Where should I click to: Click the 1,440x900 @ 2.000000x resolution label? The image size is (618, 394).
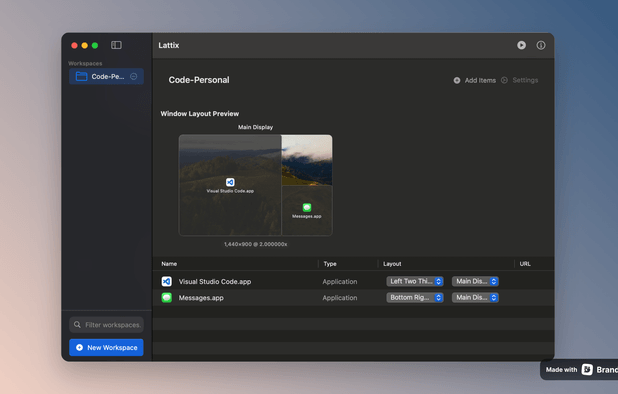(x=255, y=244)
